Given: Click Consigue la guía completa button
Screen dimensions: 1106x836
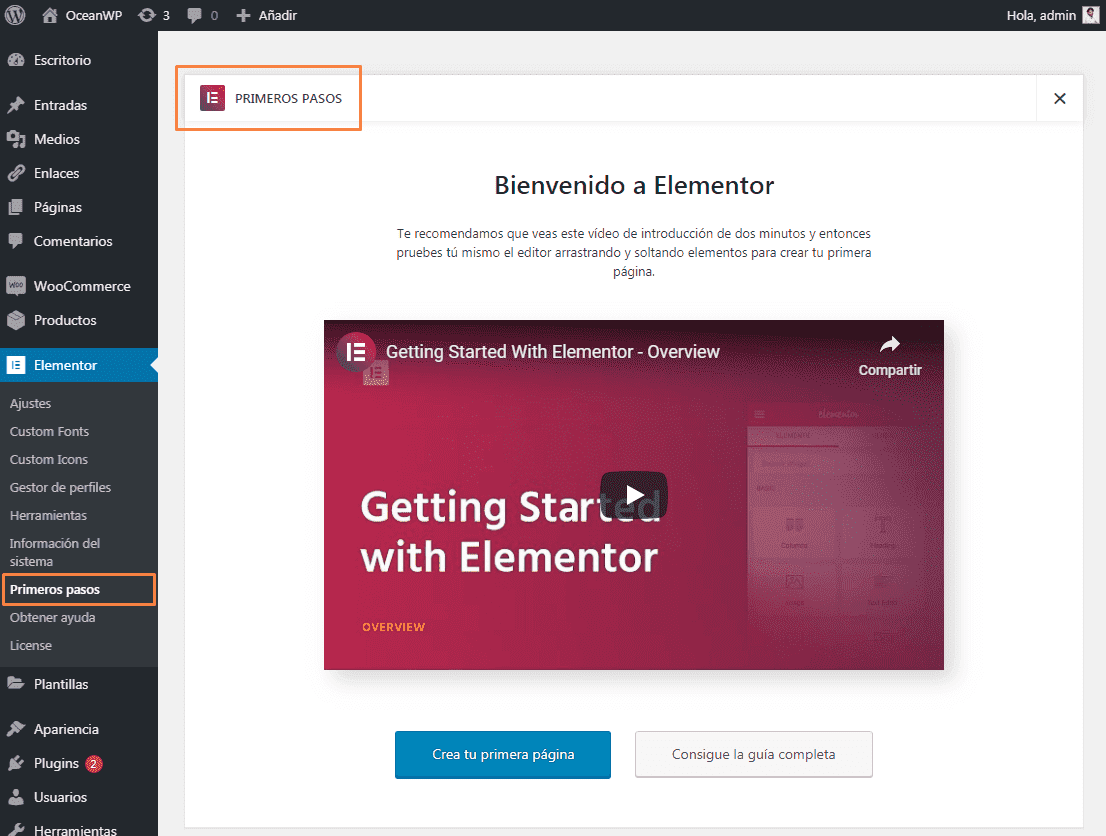Looking at the screenshot, I should click(753, 754).
